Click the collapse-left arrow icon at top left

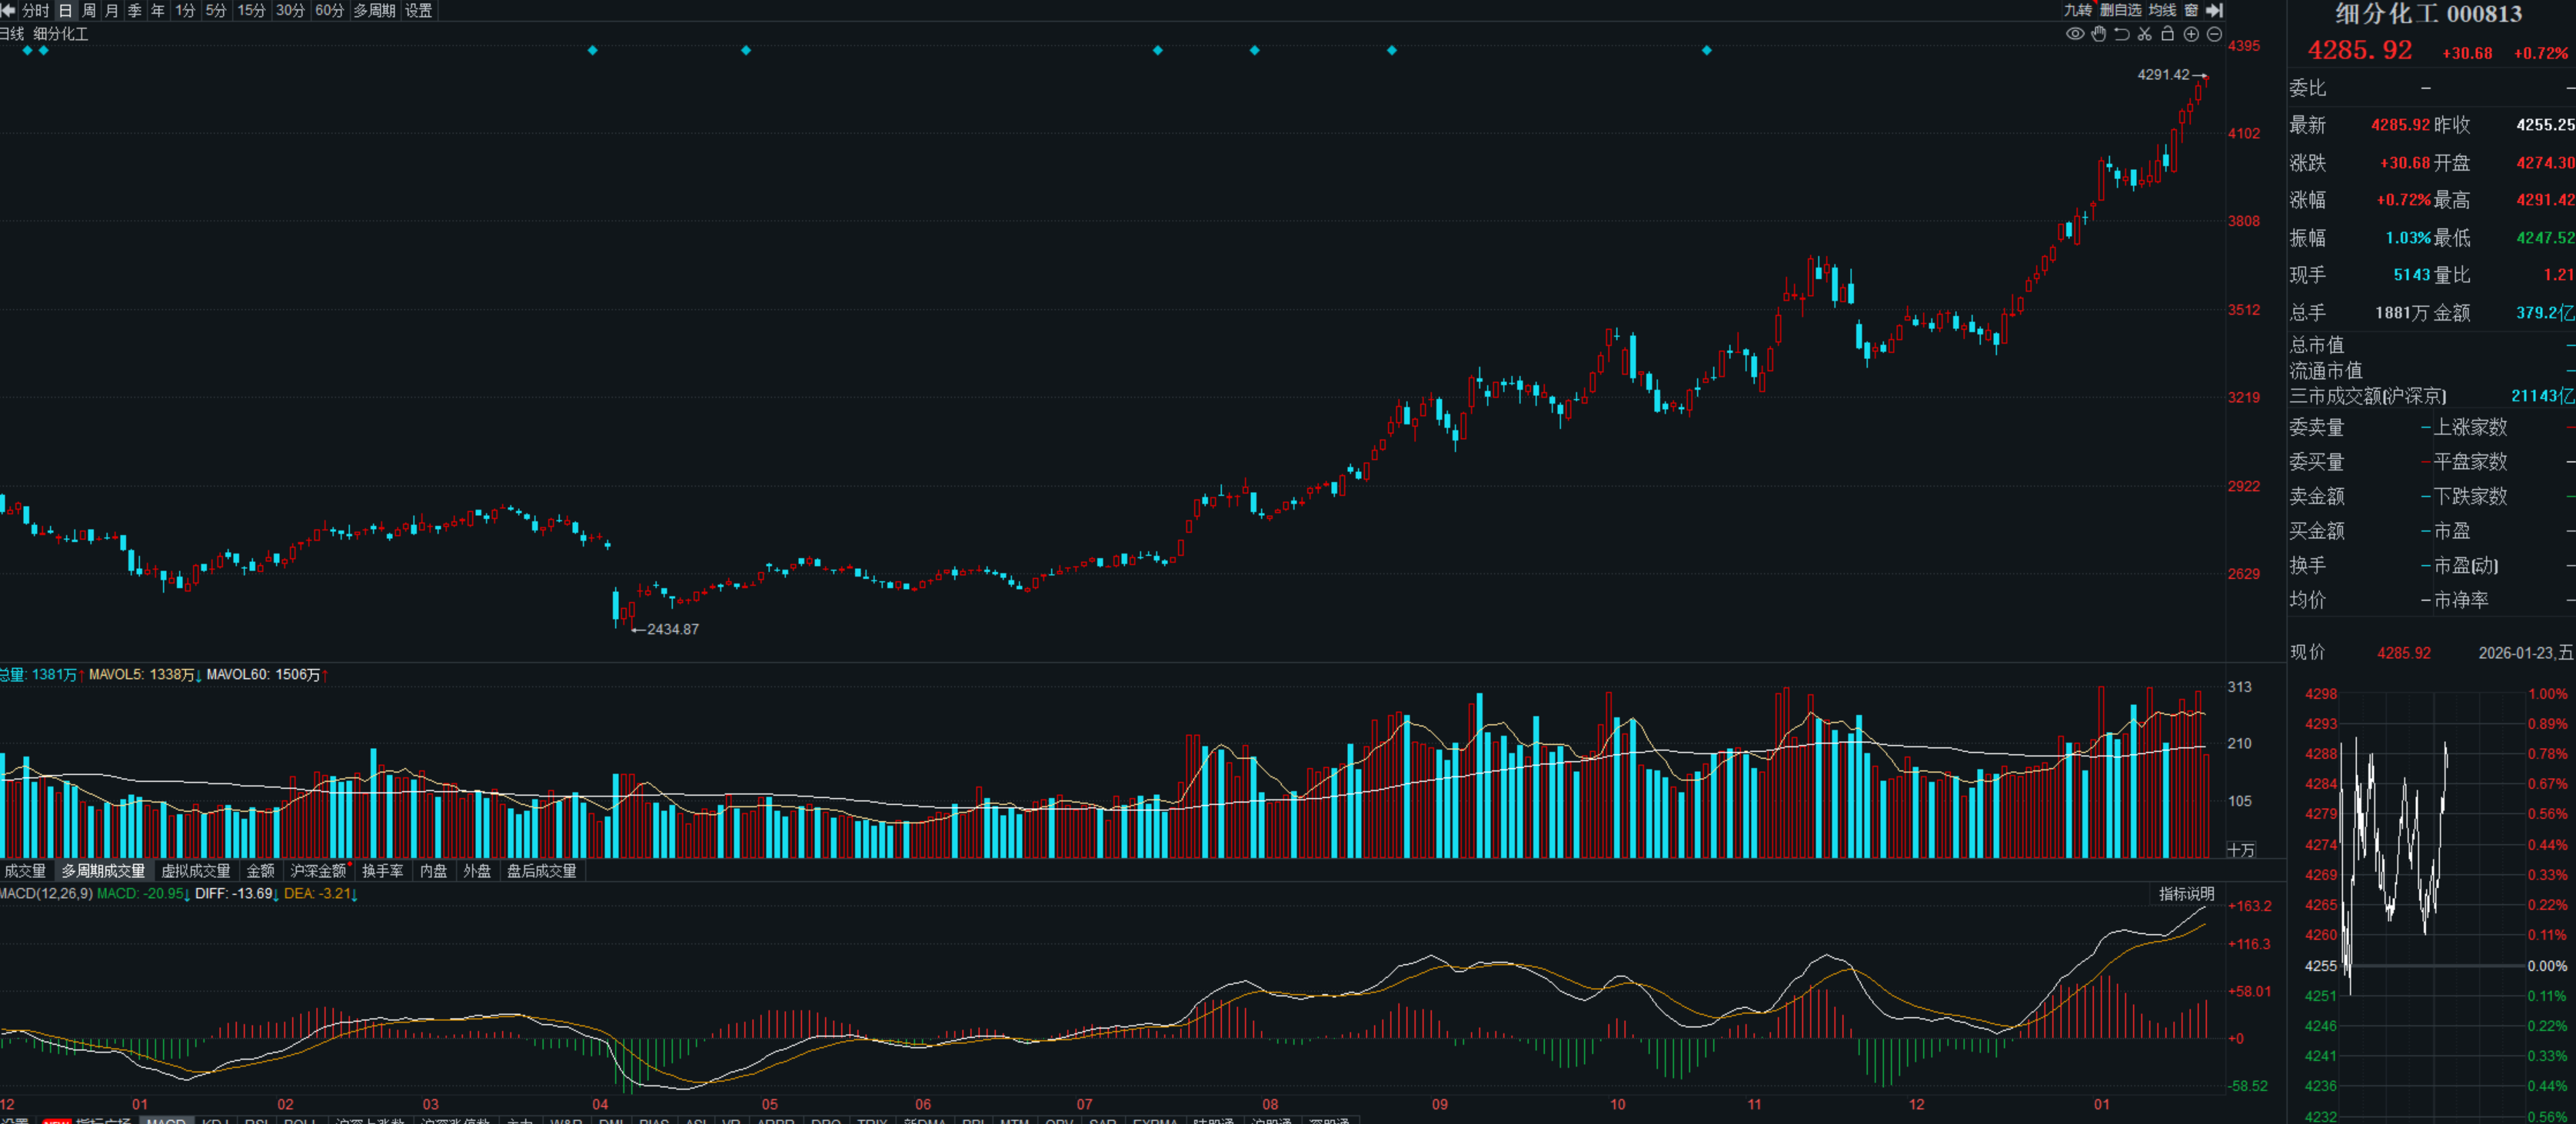pyautogui.click(x=8, y=10)
